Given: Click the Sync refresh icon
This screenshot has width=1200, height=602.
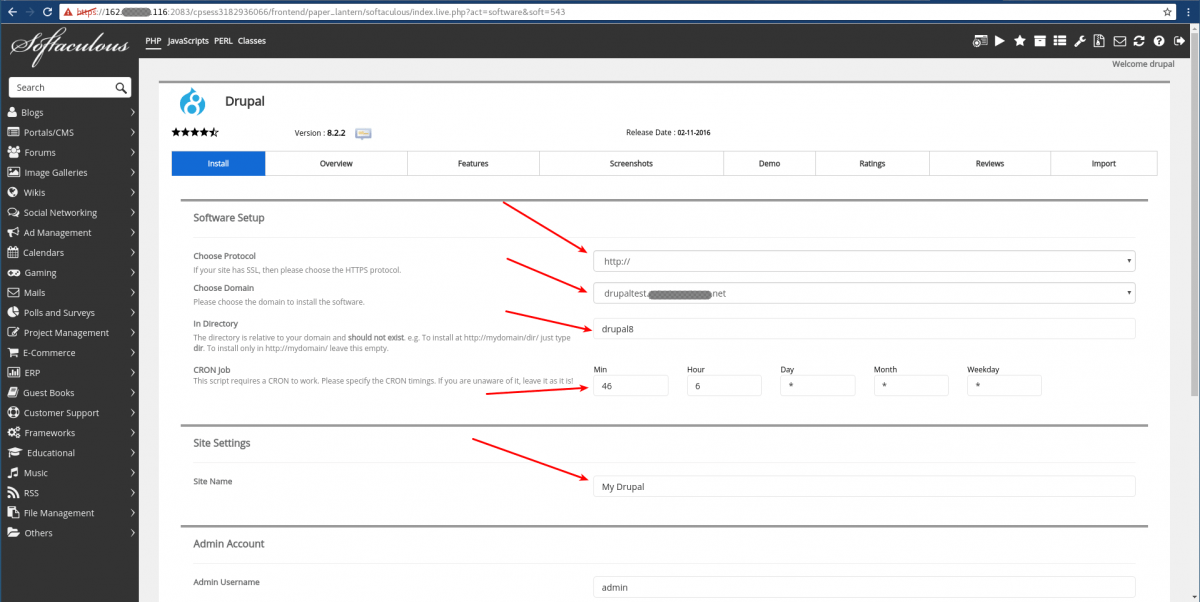Looking at the screenshot, I should (1140, 40).
